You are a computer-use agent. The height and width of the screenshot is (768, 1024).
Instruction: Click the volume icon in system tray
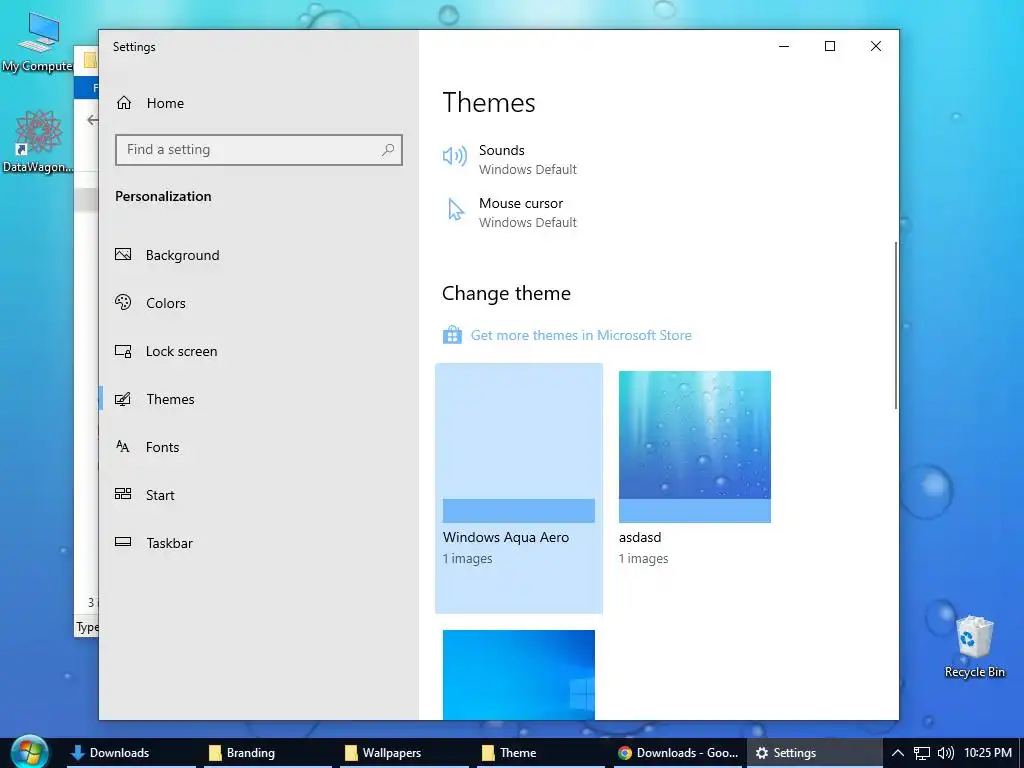945,753
